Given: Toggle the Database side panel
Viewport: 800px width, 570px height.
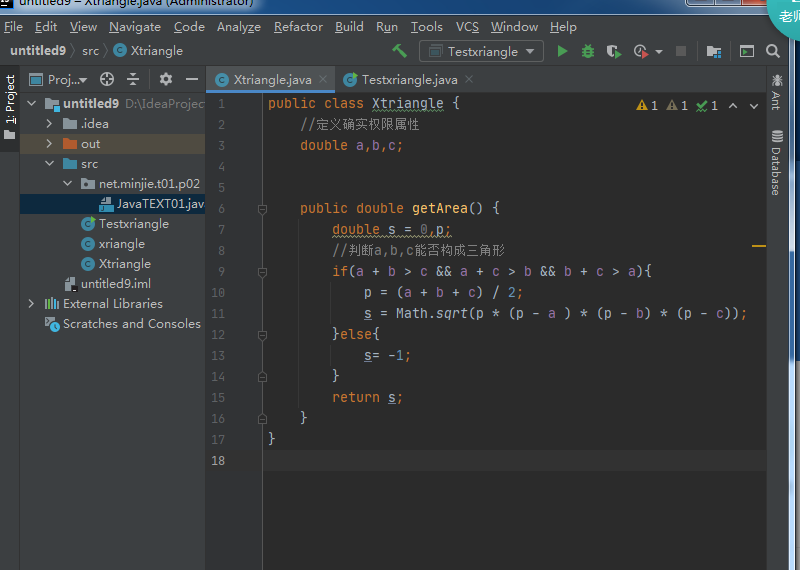Looking at the screenshot, I should (776, 163).
